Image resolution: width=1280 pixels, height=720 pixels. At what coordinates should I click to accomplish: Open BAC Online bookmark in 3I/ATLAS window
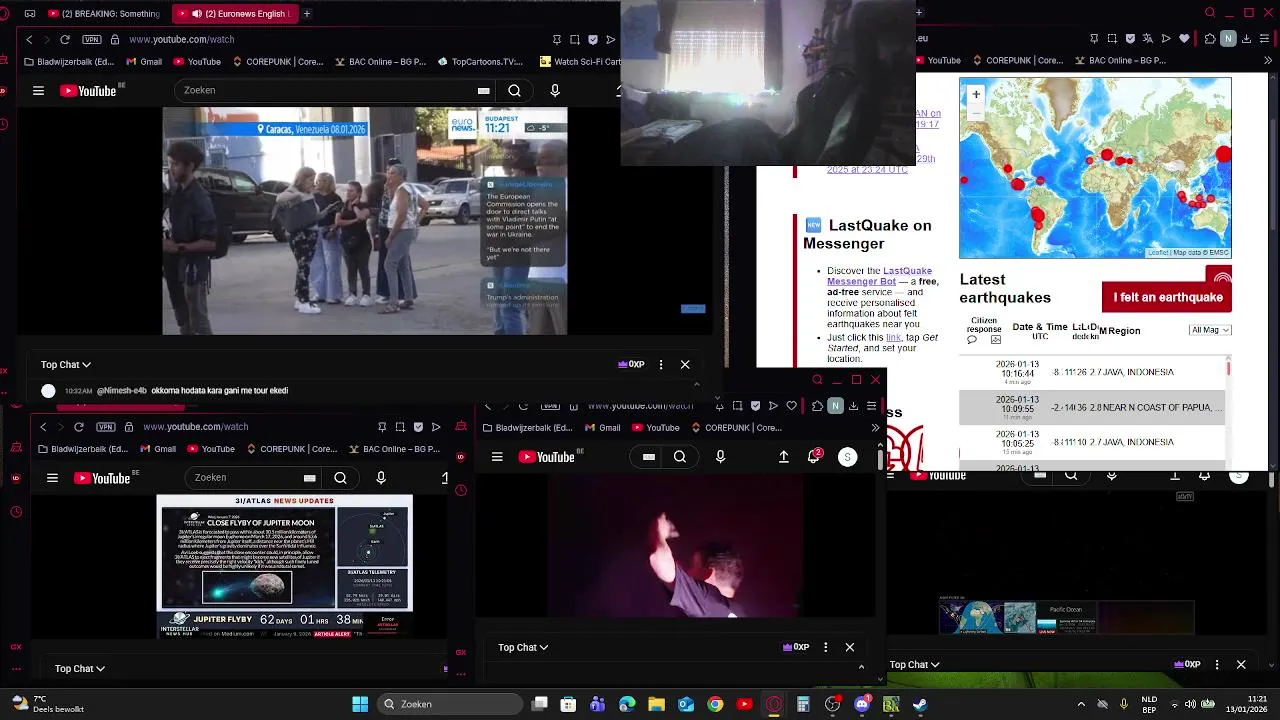(394, 449)
